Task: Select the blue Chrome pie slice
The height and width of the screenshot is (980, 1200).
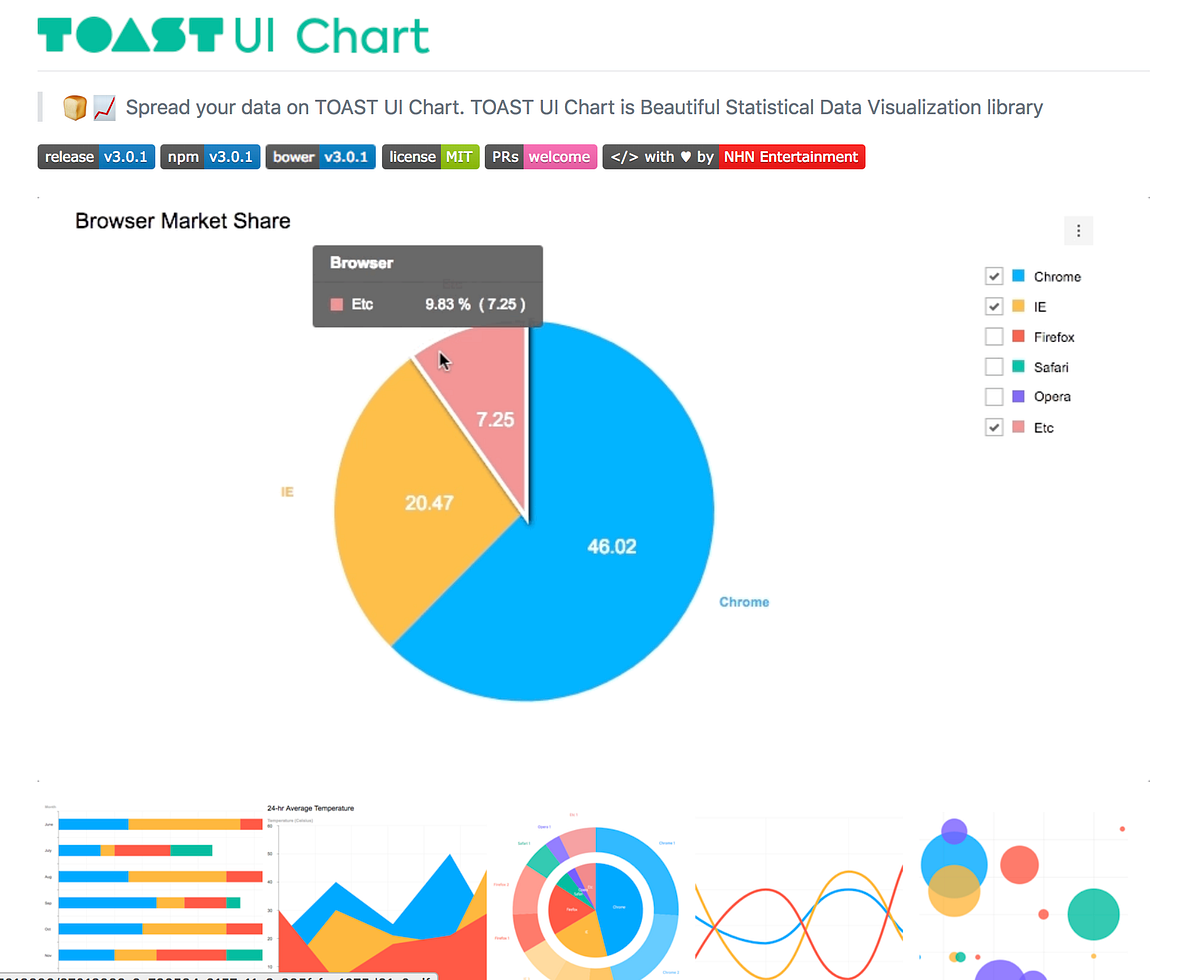Action: pos(610,560)
